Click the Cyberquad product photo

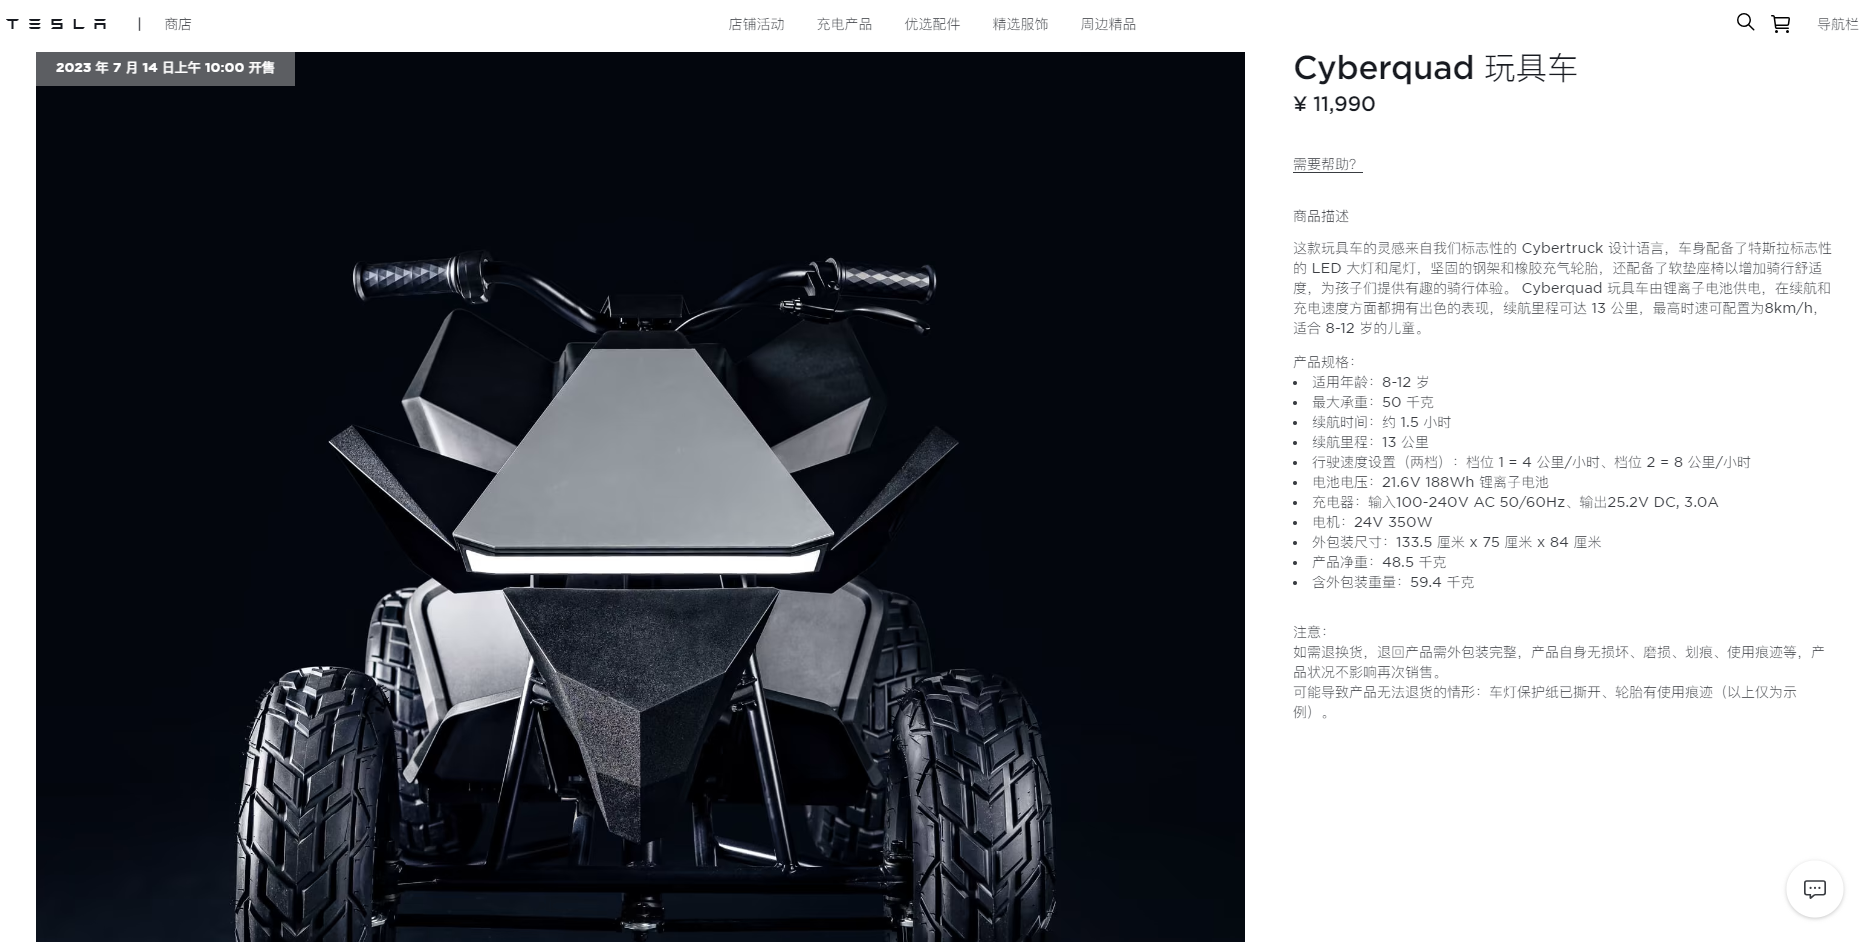coord(640,497)
